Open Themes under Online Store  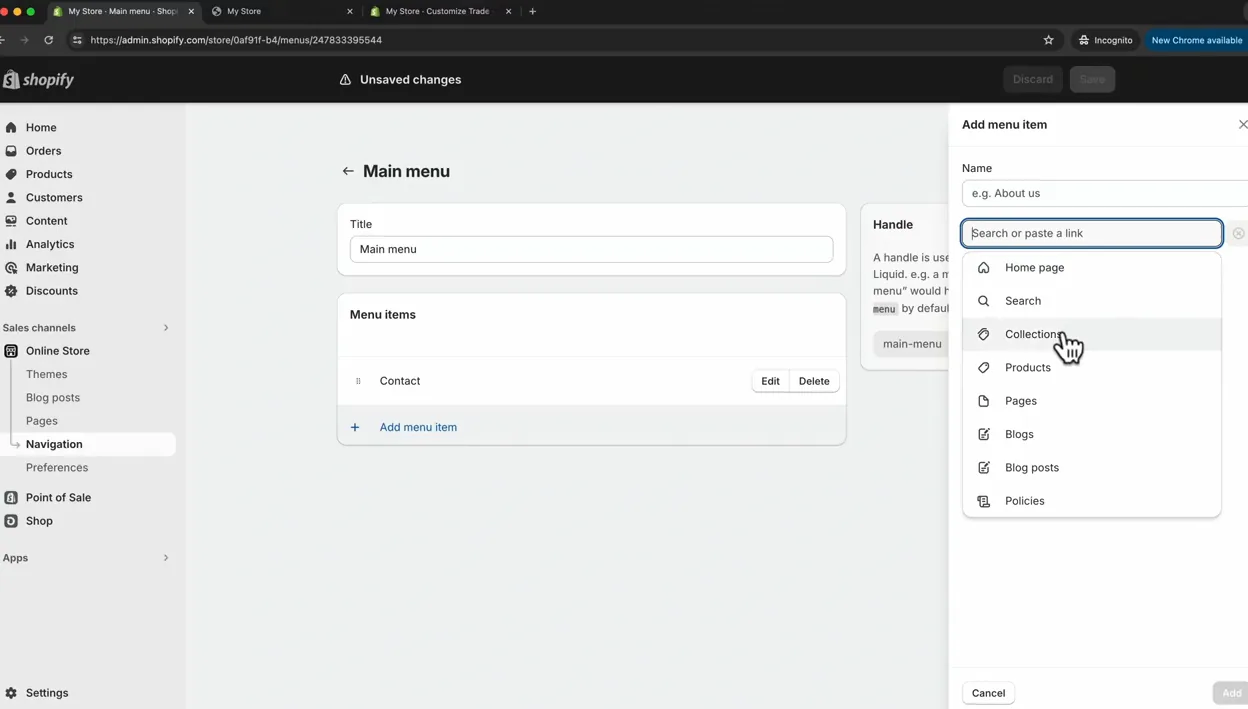click(x=46, y=374)
